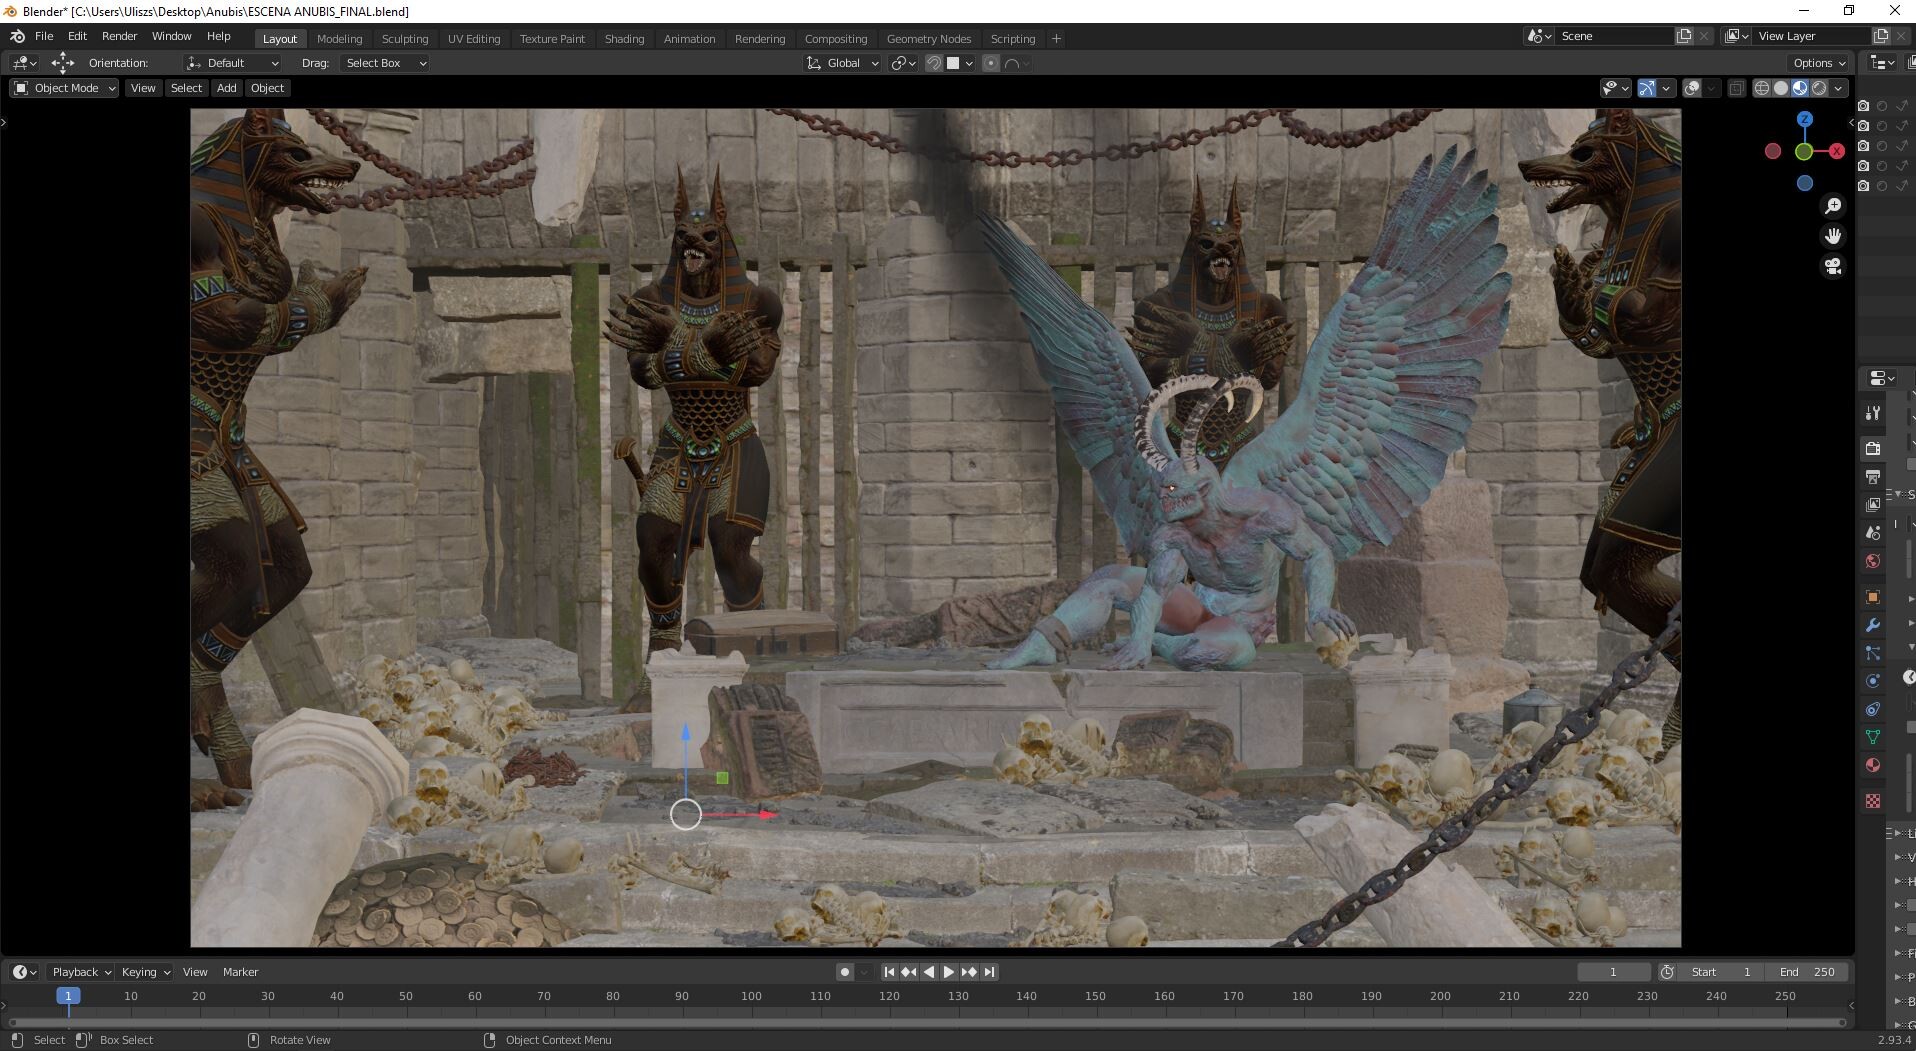Open the Render menu
Image resolution: width=1916 pixels, height=1051 pixels.
(119, 36)
